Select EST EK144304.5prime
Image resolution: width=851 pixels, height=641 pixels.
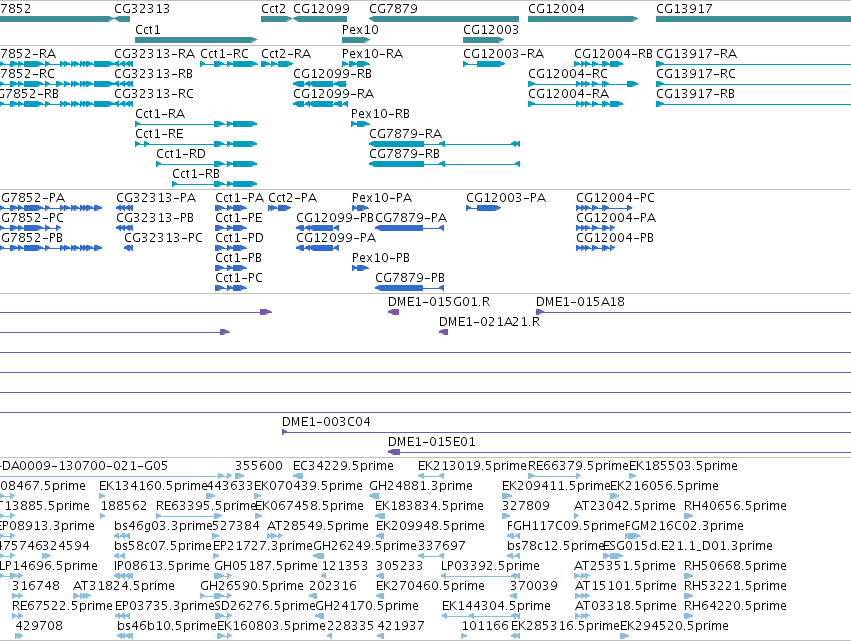click(x=480, y=617)
